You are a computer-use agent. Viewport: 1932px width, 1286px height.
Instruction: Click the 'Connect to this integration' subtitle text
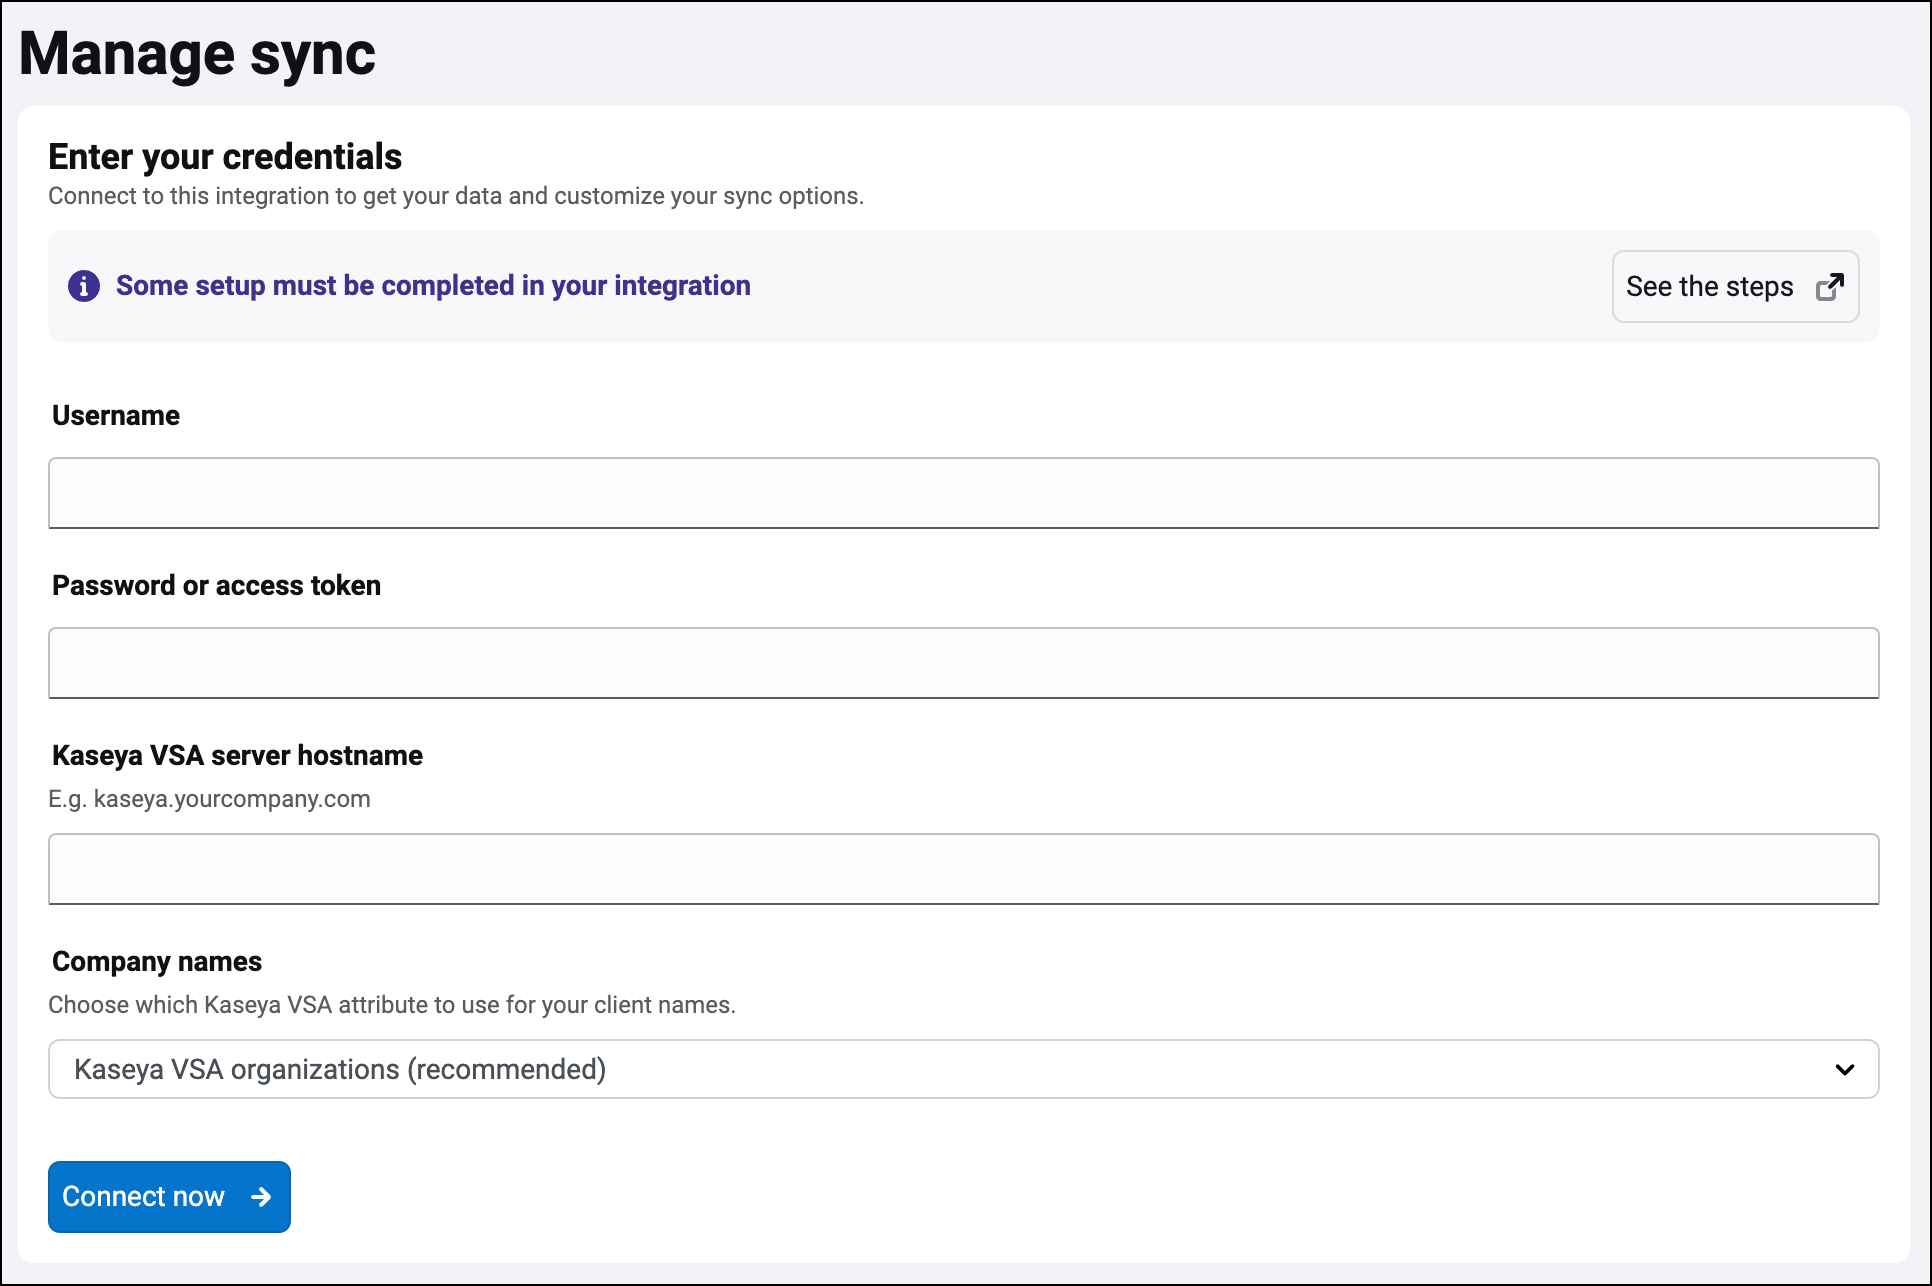coord(456,196)
